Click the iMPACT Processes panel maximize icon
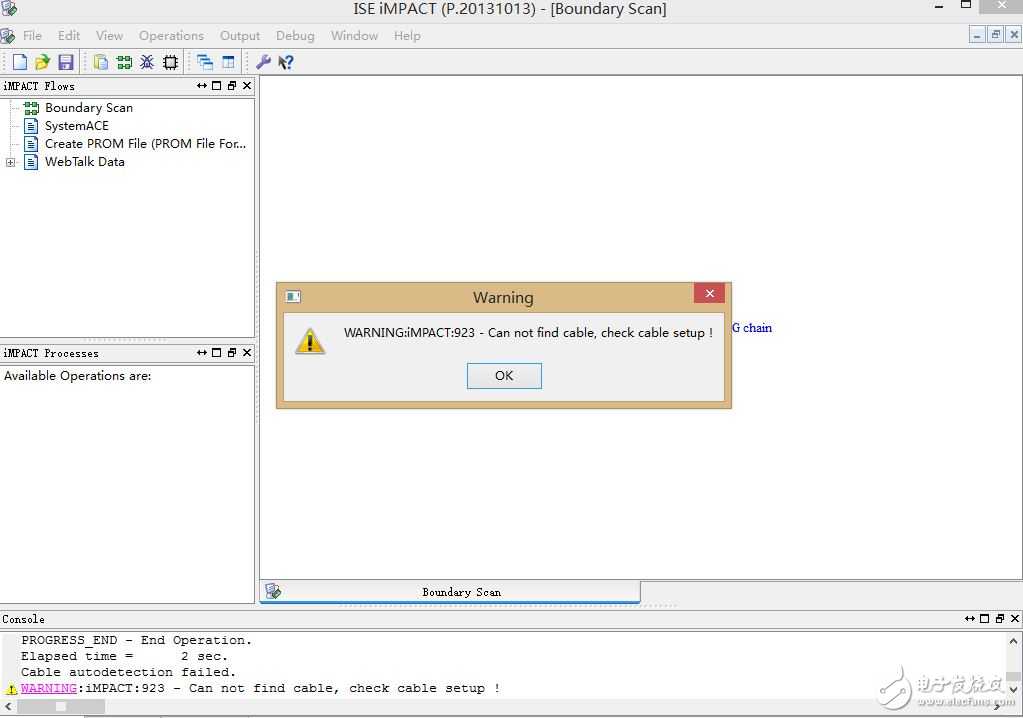This screenshot has width=1023, height=718. (217, 353)
